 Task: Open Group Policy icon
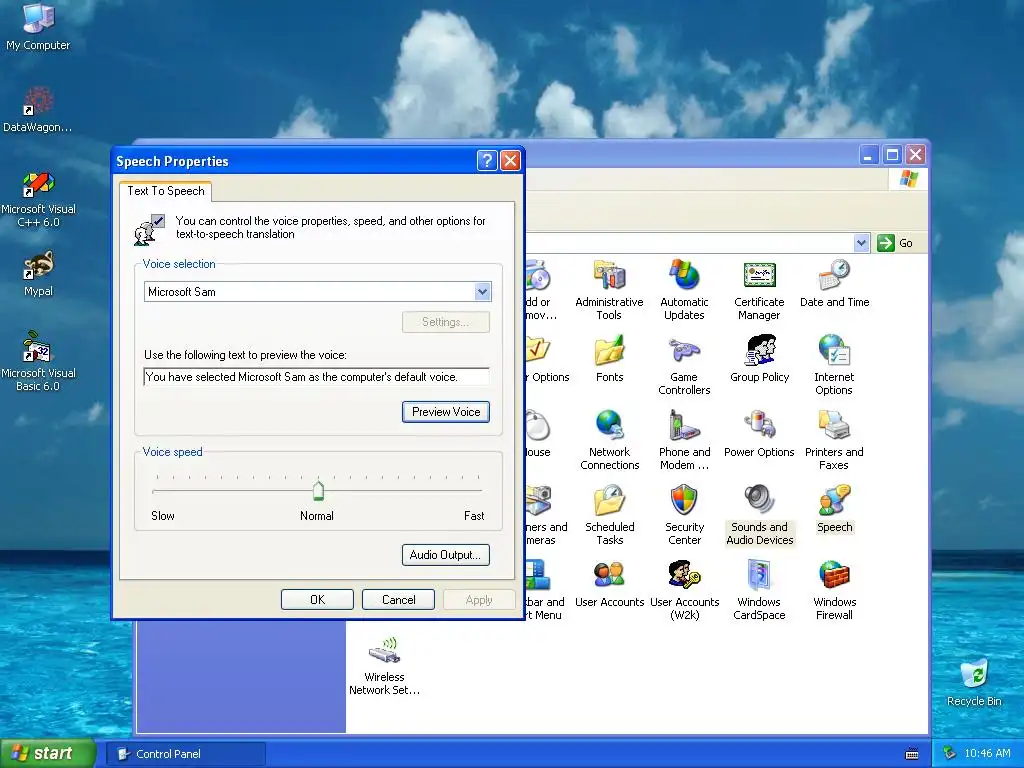760,359
